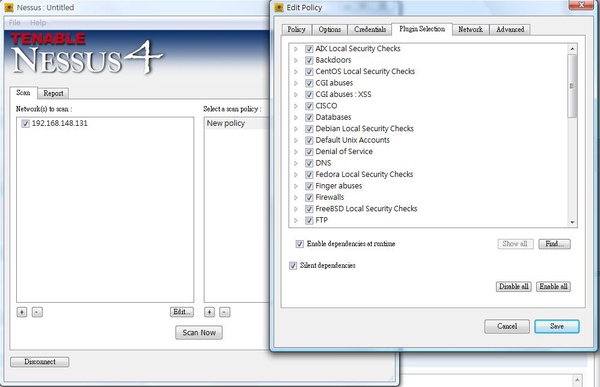Viewport: 600px width, 387px height.
Task: Expand DNS tree node
Action: click(x=296, y=163)
